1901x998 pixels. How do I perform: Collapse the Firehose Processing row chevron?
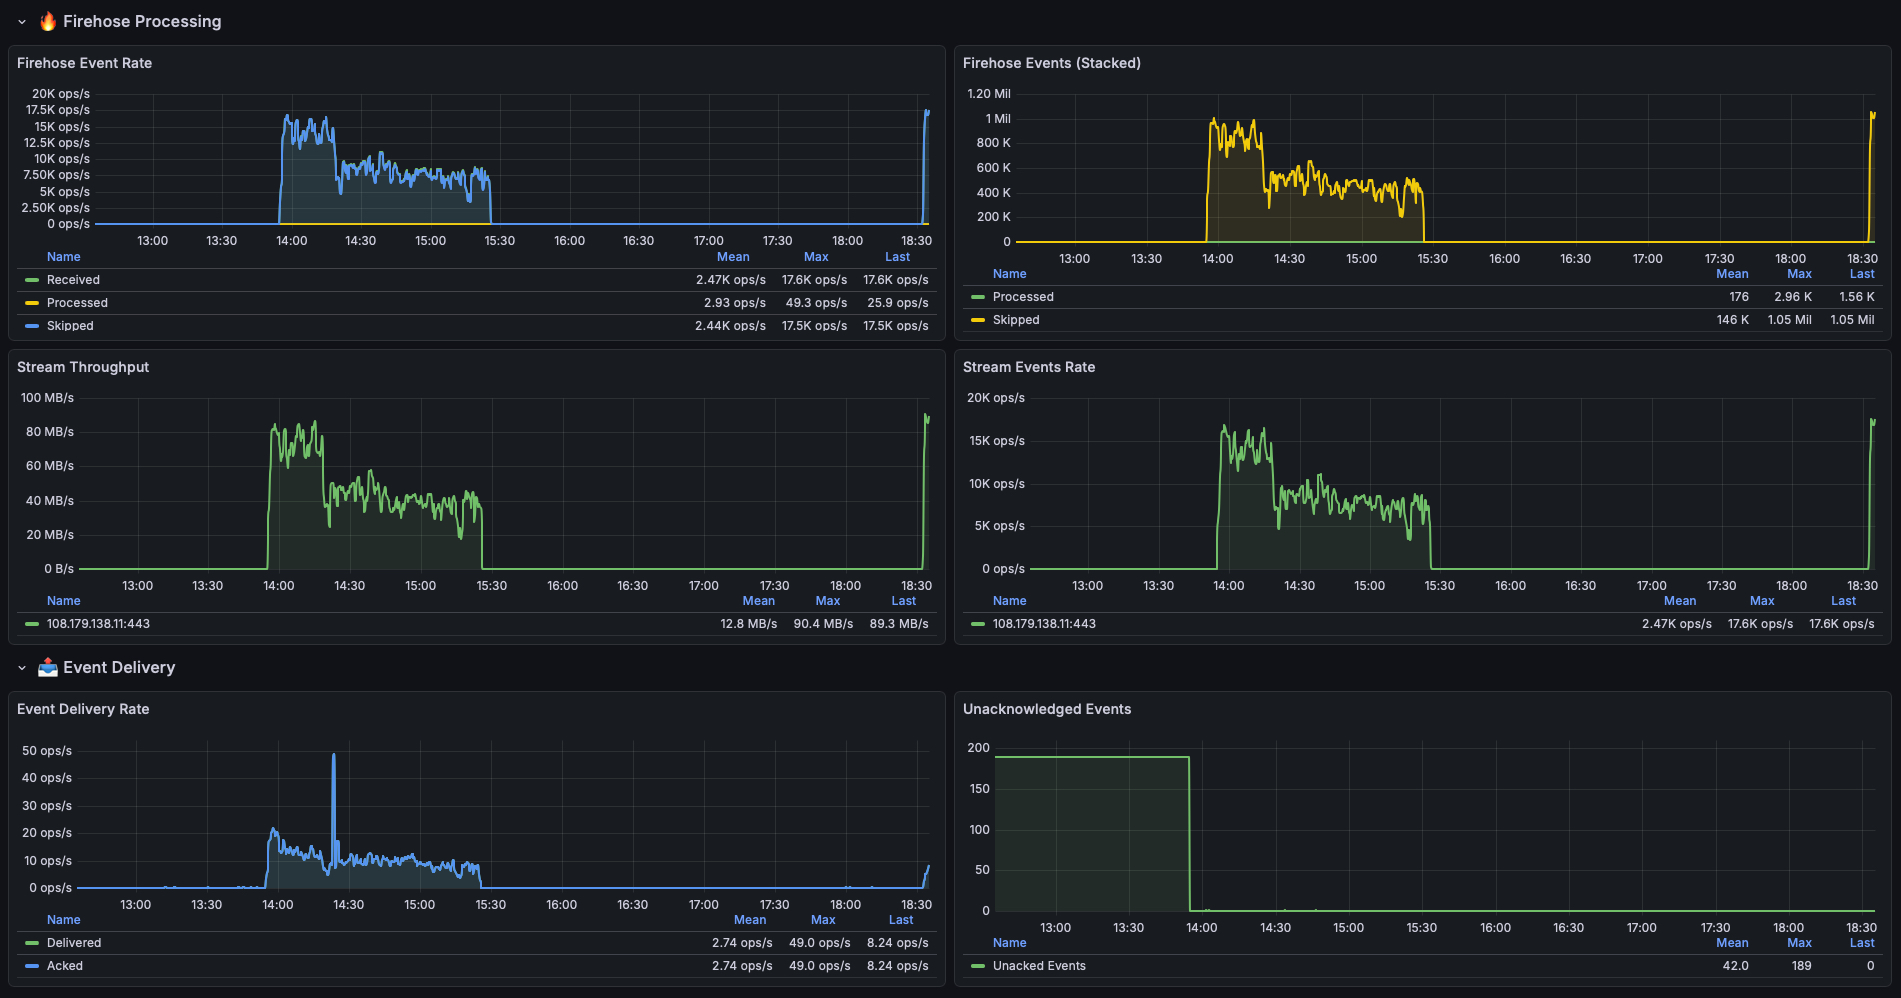point(22,22)
